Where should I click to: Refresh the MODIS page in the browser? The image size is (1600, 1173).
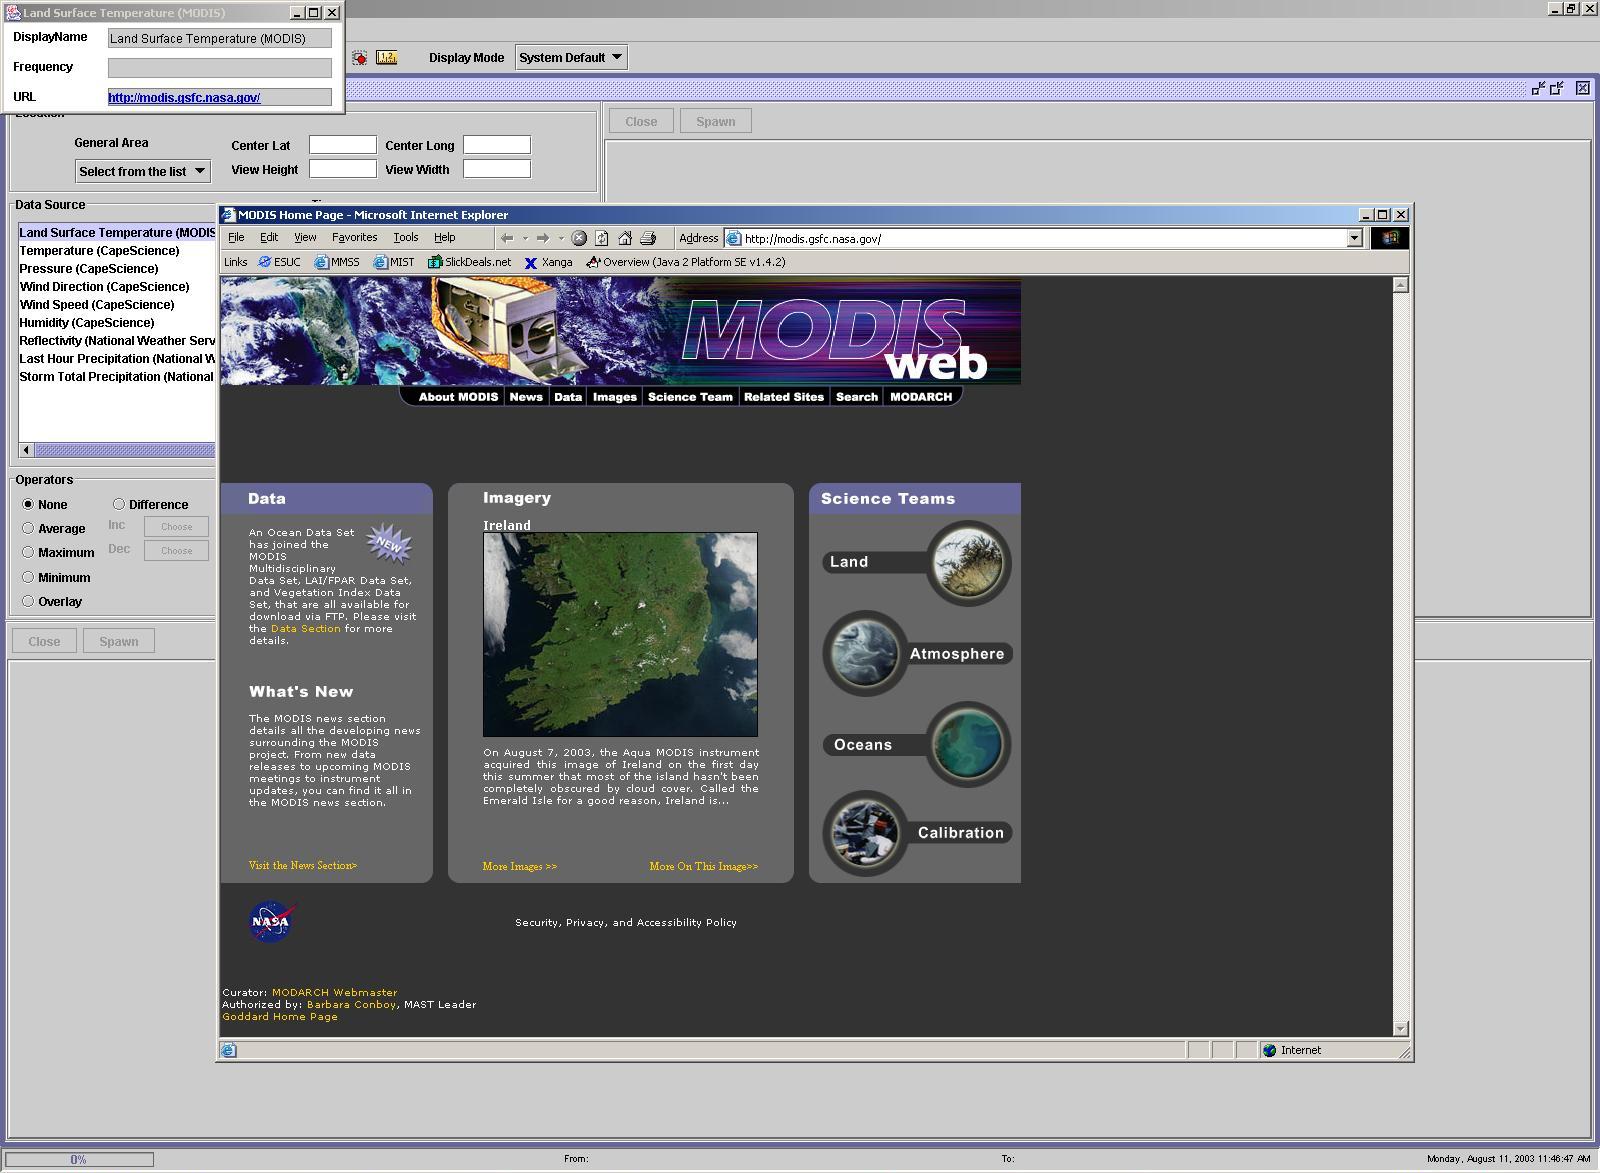point(601,238)
